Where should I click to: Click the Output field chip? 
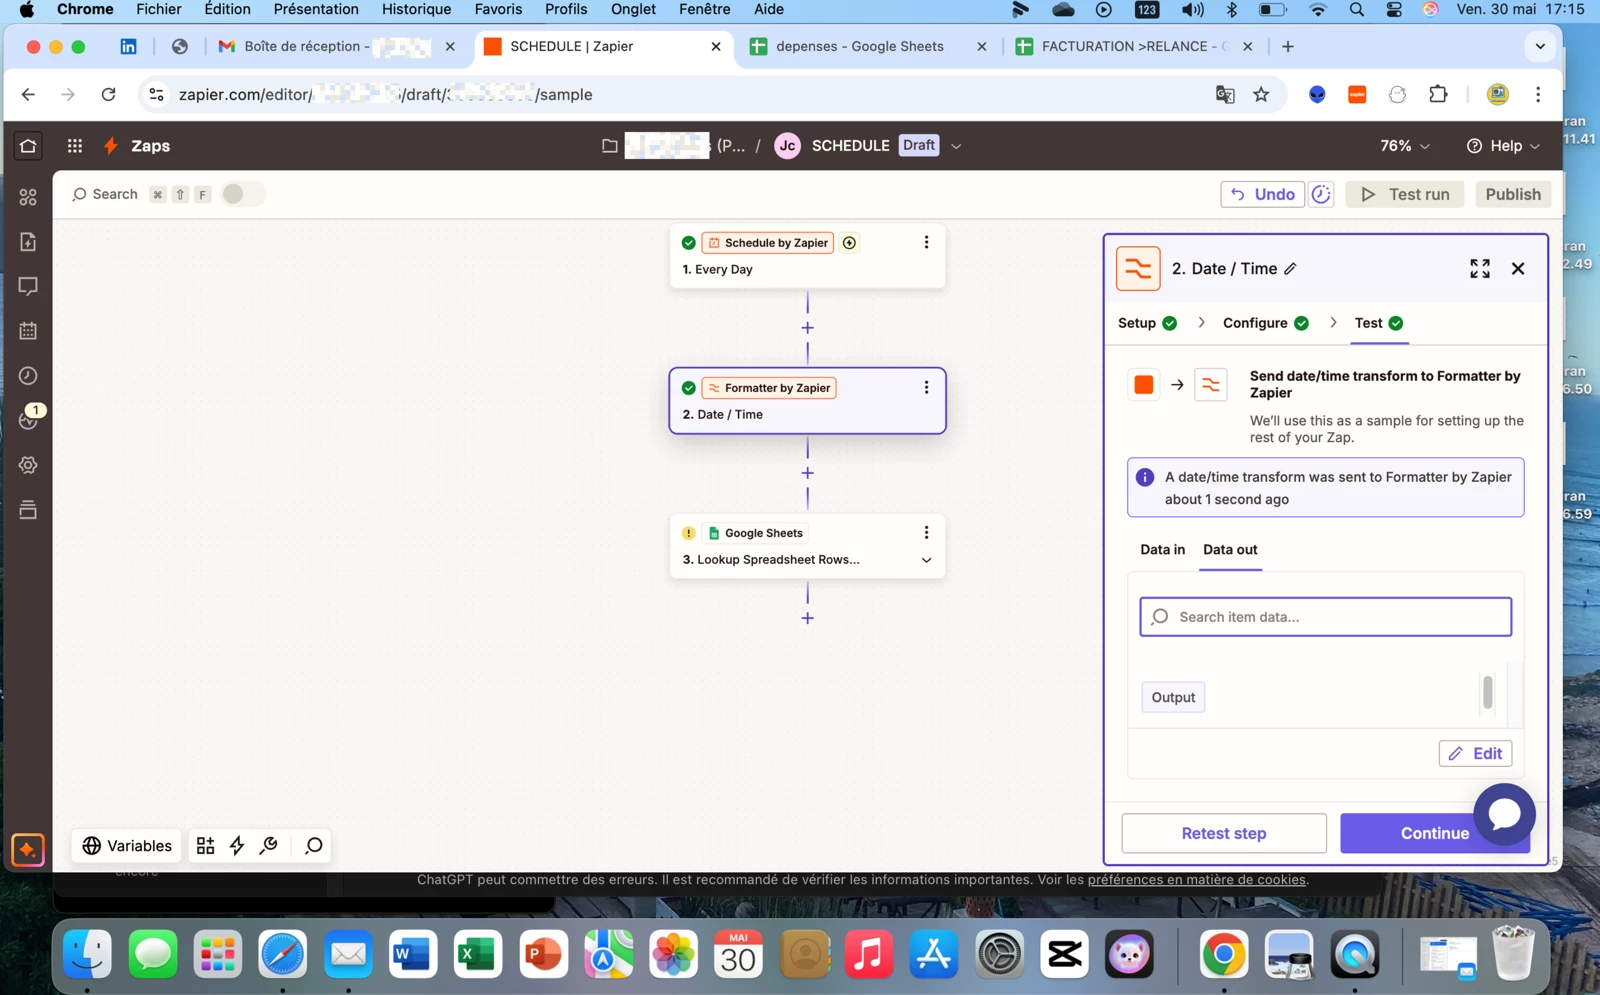coord(1173,697)
